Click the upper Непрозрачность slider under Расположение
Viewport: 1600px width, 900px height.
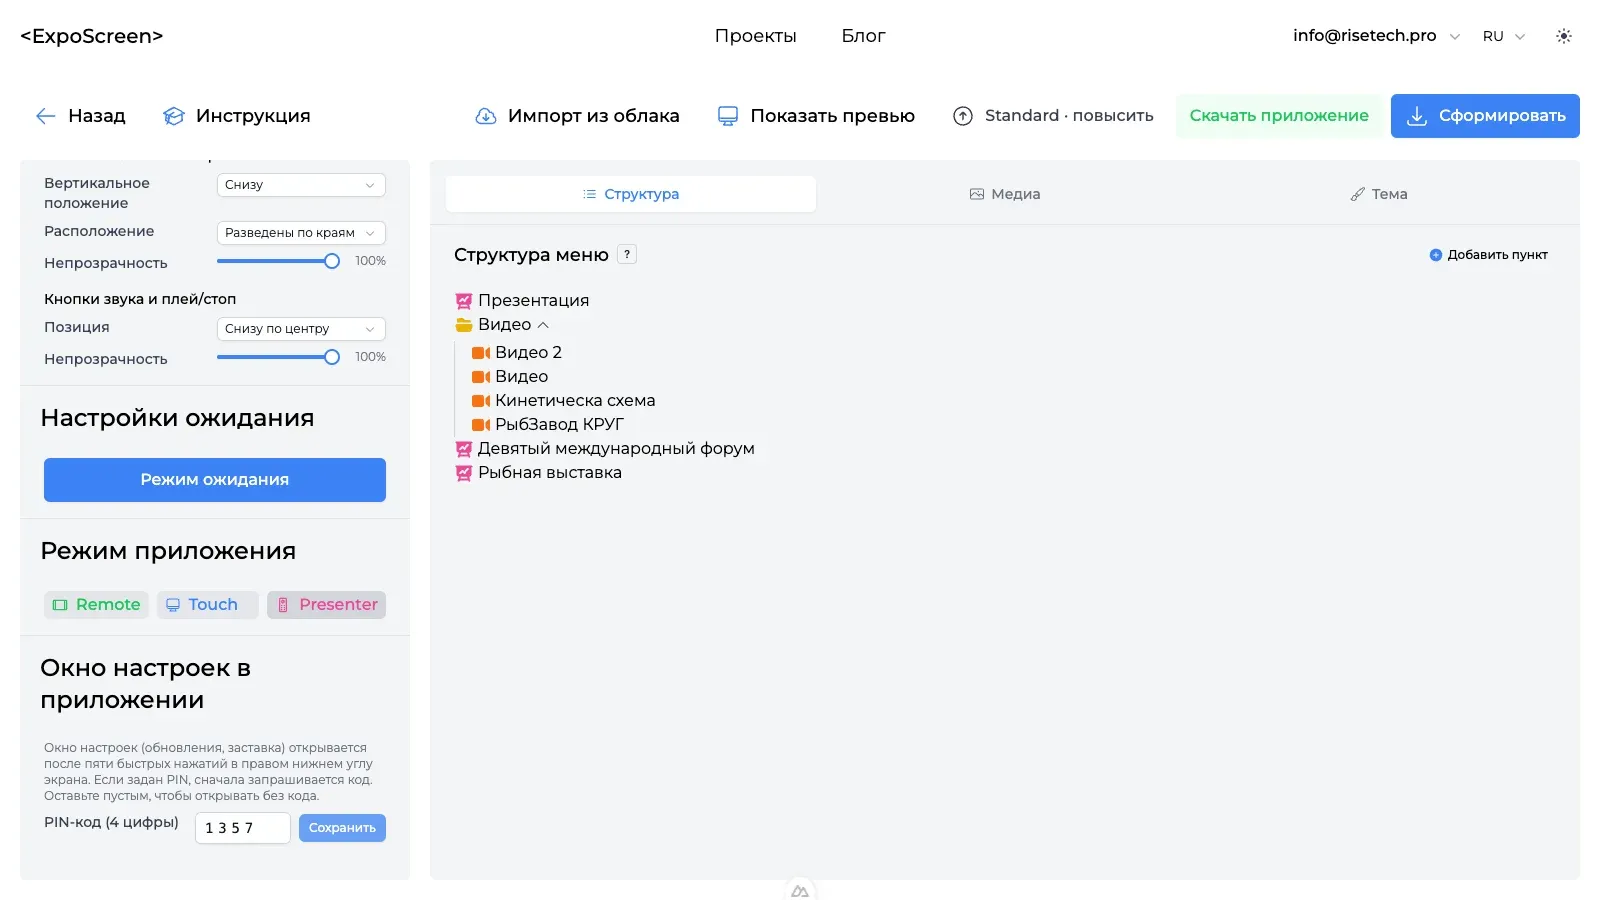tap(278, 261)
